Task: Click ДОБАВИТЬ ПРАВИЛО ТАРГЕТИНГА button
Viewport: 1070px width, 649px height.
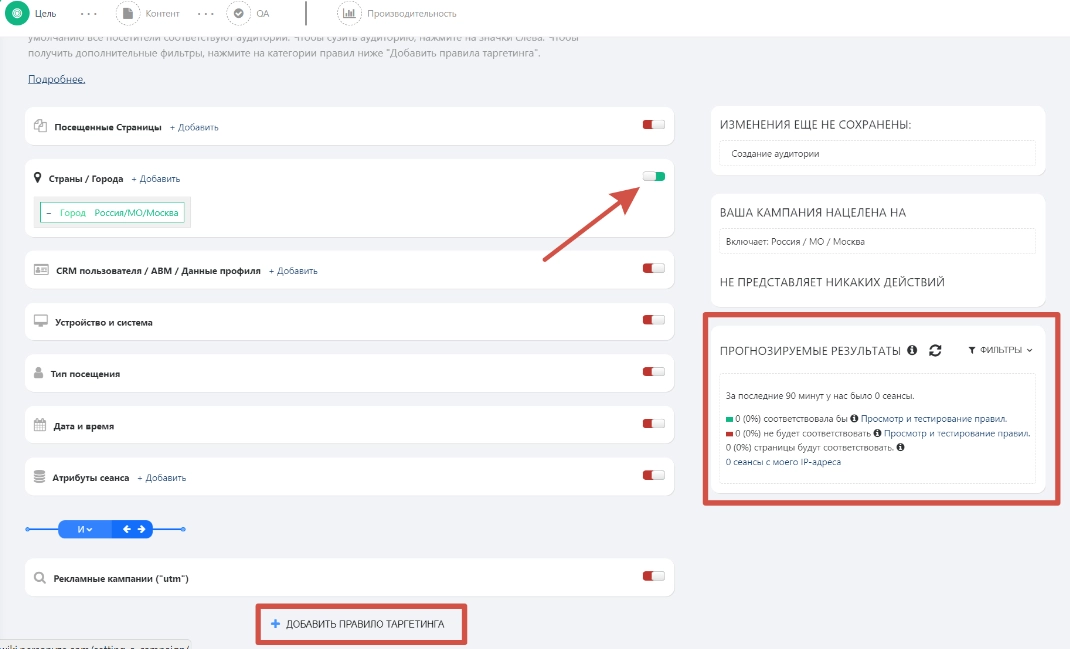Action: click(359, 624)
